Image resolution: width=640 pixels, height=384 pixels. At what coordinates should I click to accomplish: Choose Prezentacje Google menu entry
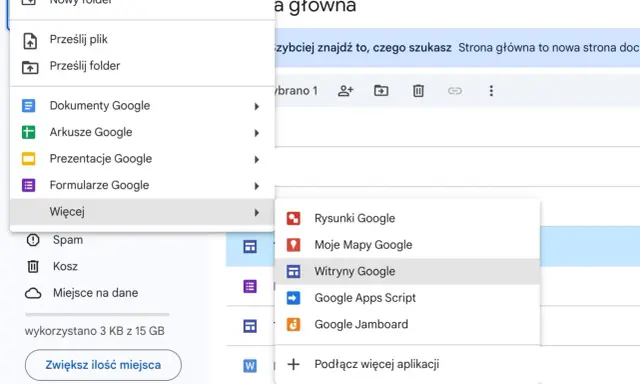[142, 159]
